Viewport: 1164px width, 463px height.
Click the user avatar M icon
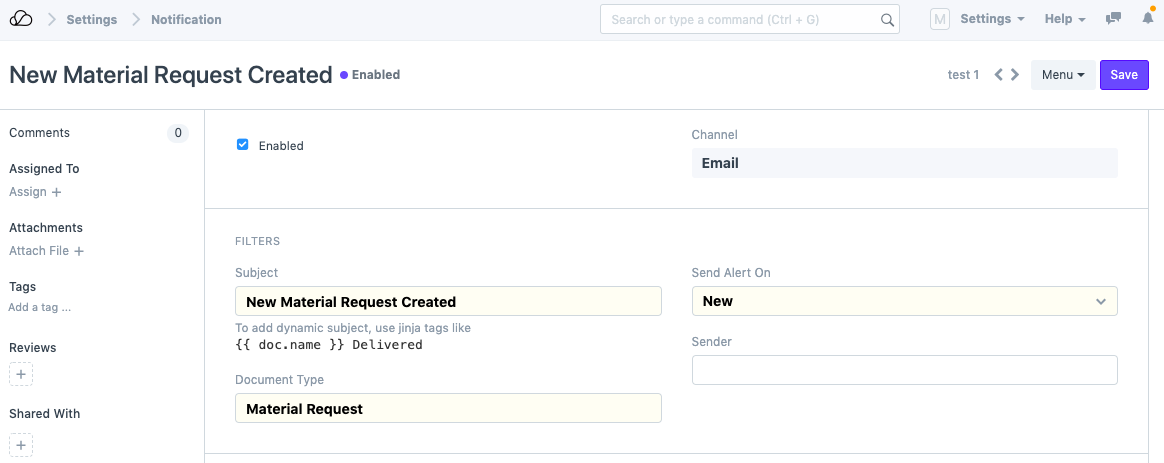point(939,19)
